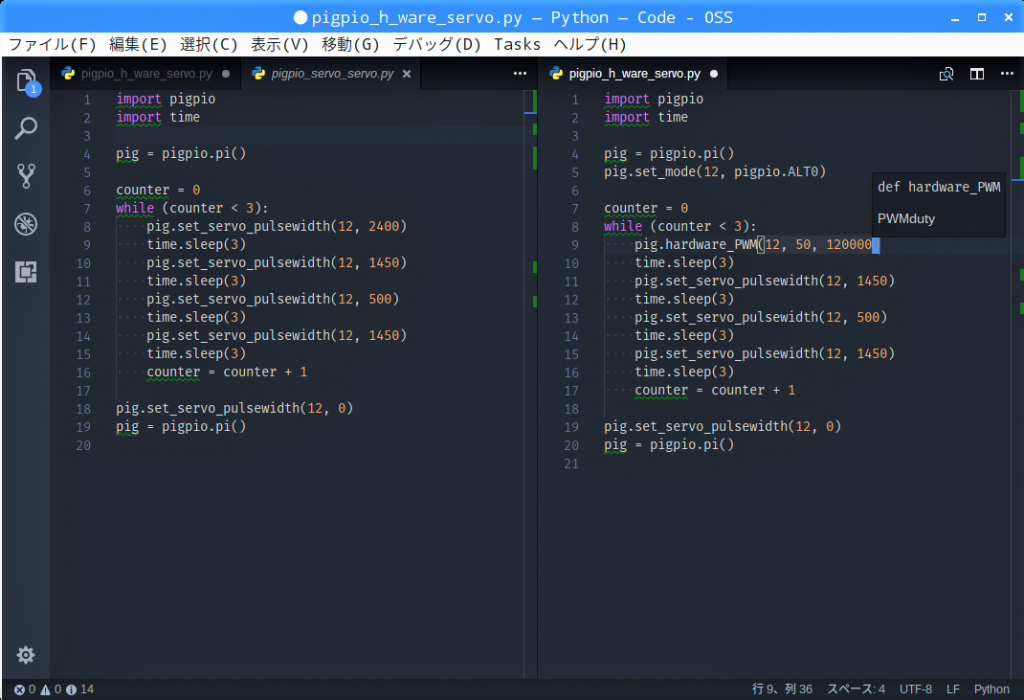Split the right editor with split icon
The height and width of the screenshot is (700, 1024).
[x=977, y=74]
